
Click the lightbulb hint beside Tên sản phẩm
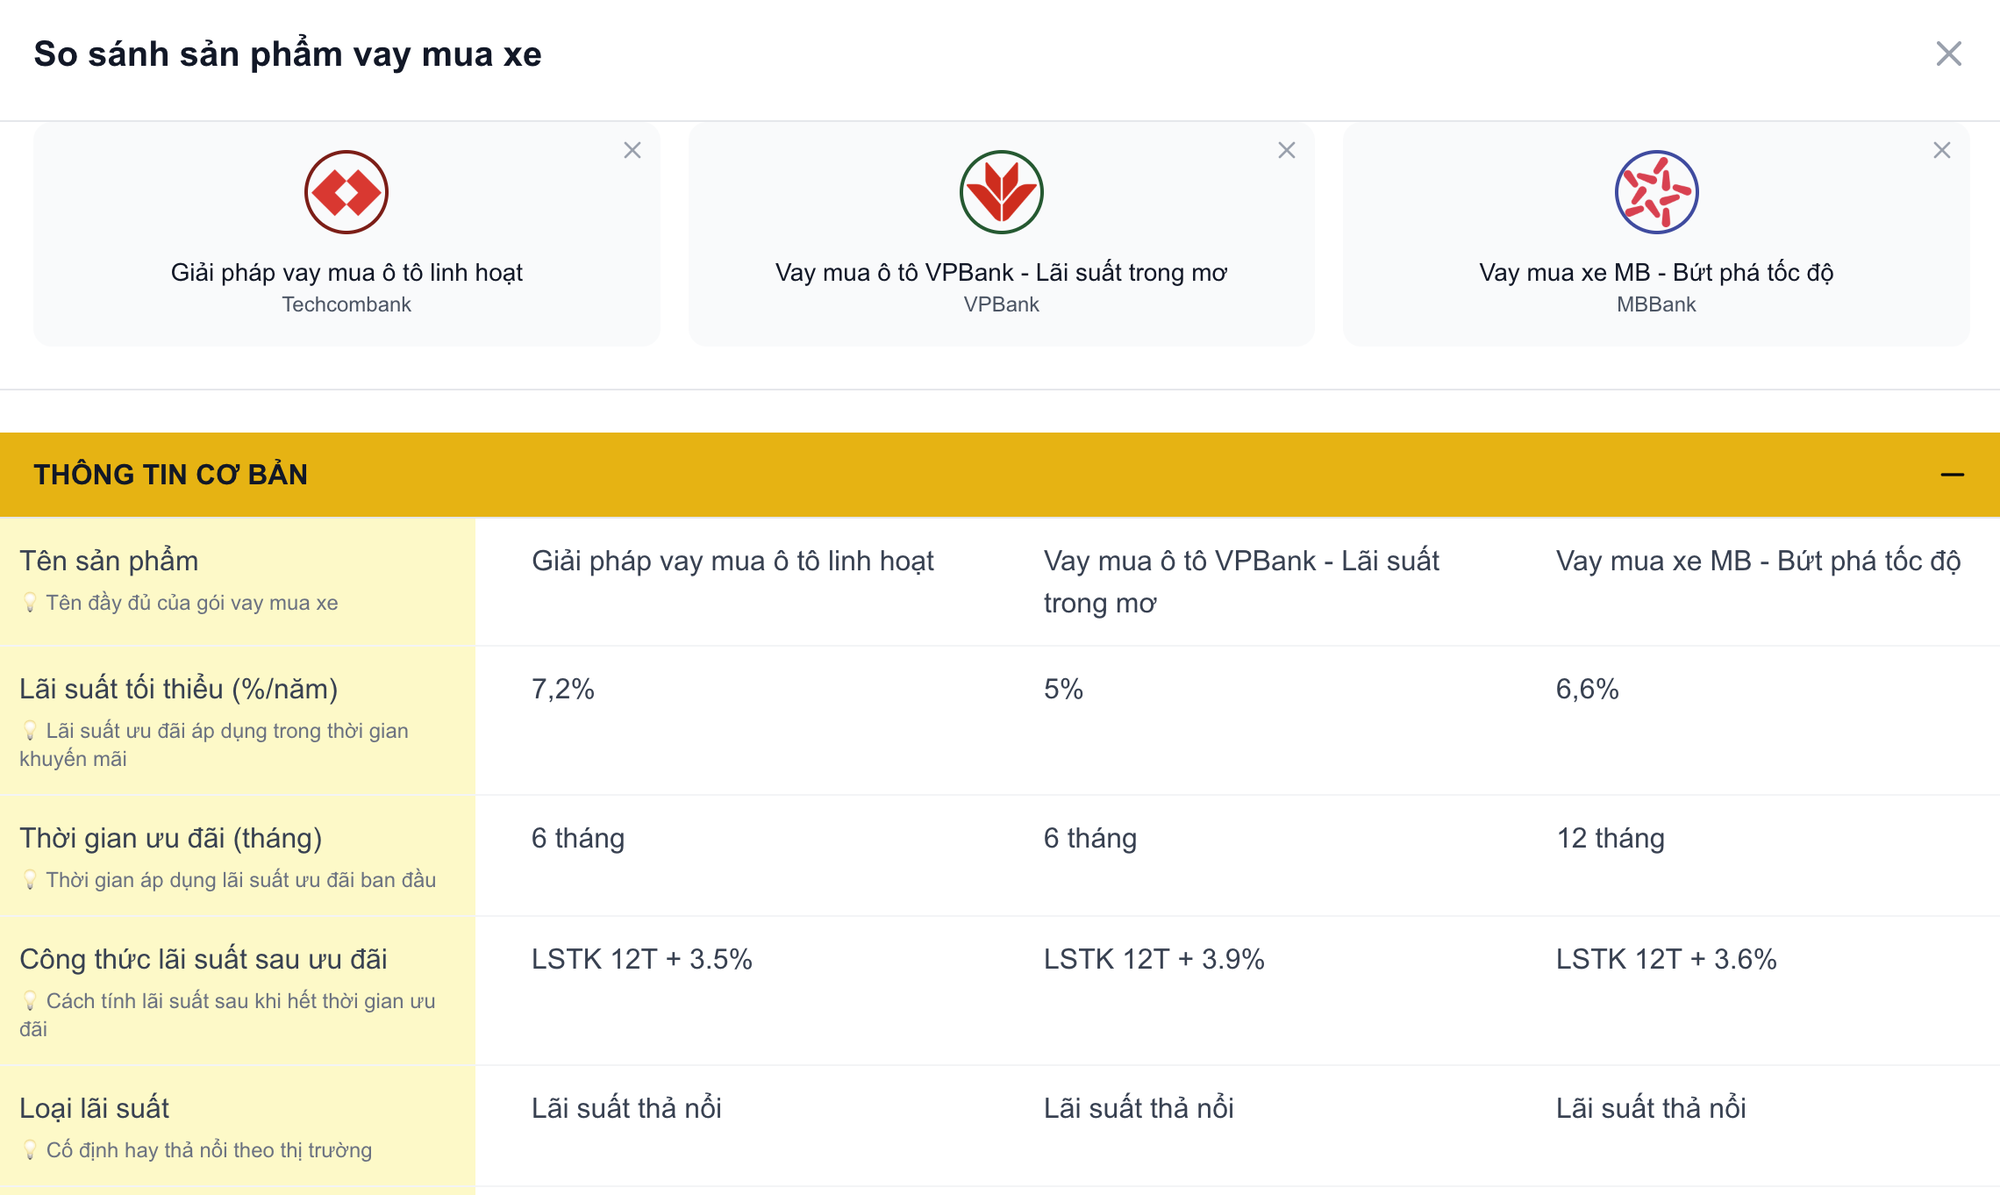click(31, 602)
